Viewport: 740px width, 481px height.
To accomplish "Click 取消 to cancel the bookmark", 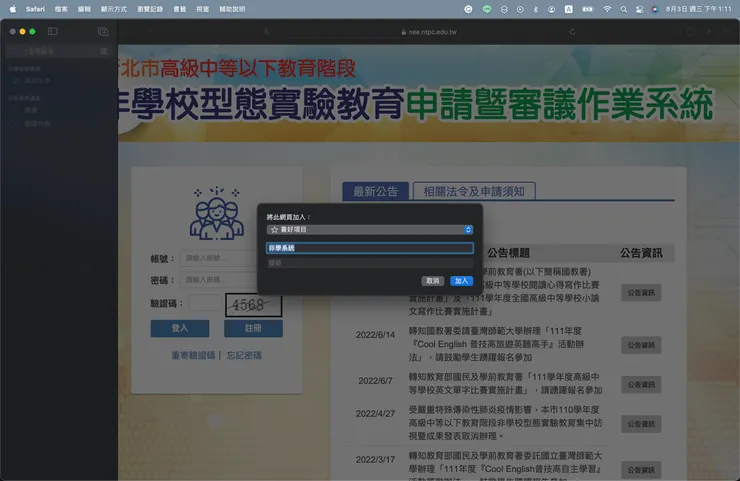I will 432,281.
